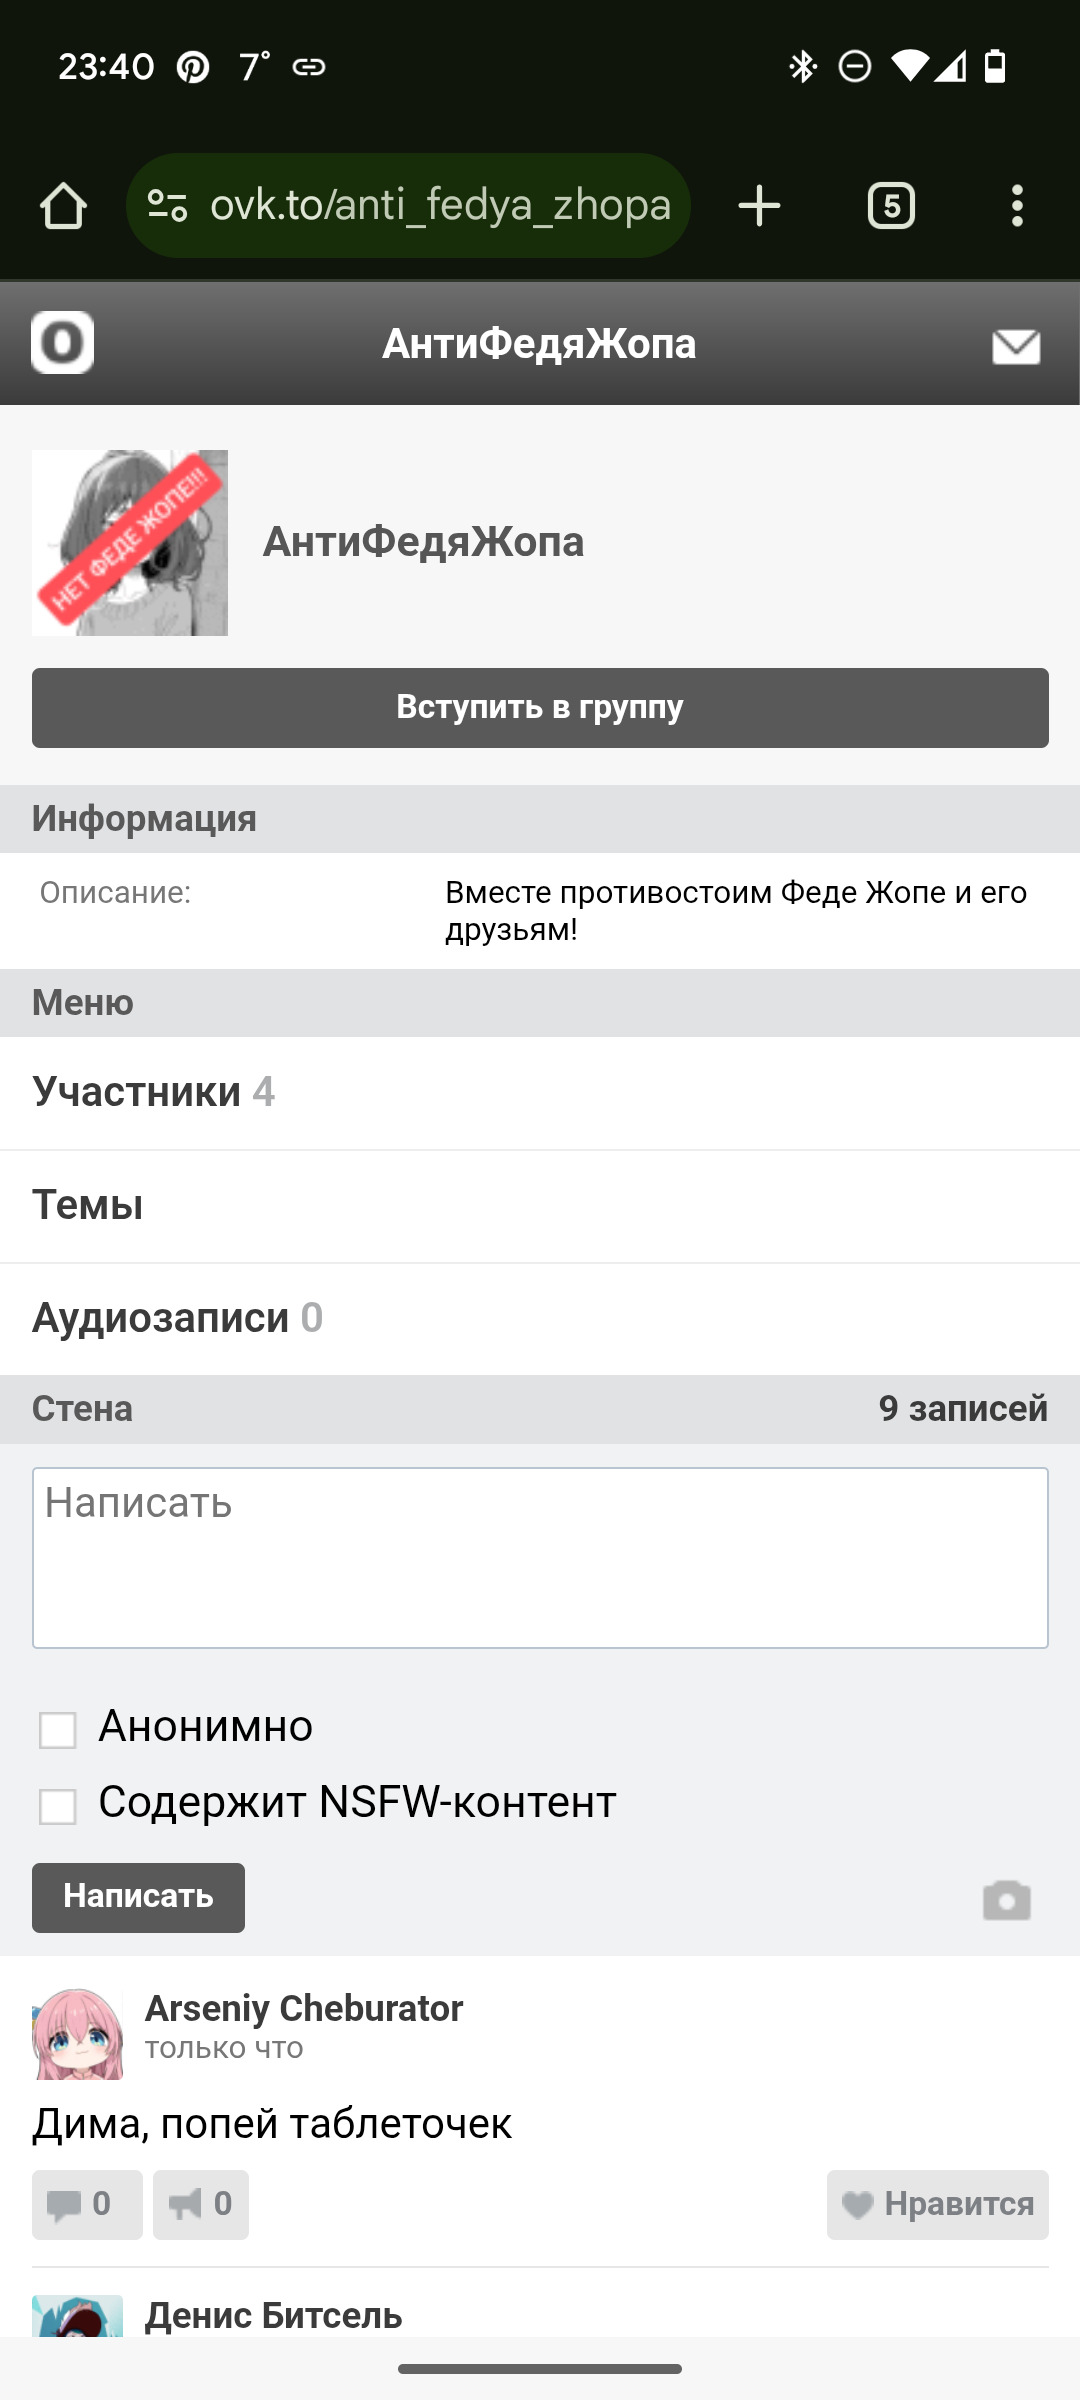Focus the Написать wall post text field
The width and height of the screenshot is (1080, 2400).
click(540, 1557)
